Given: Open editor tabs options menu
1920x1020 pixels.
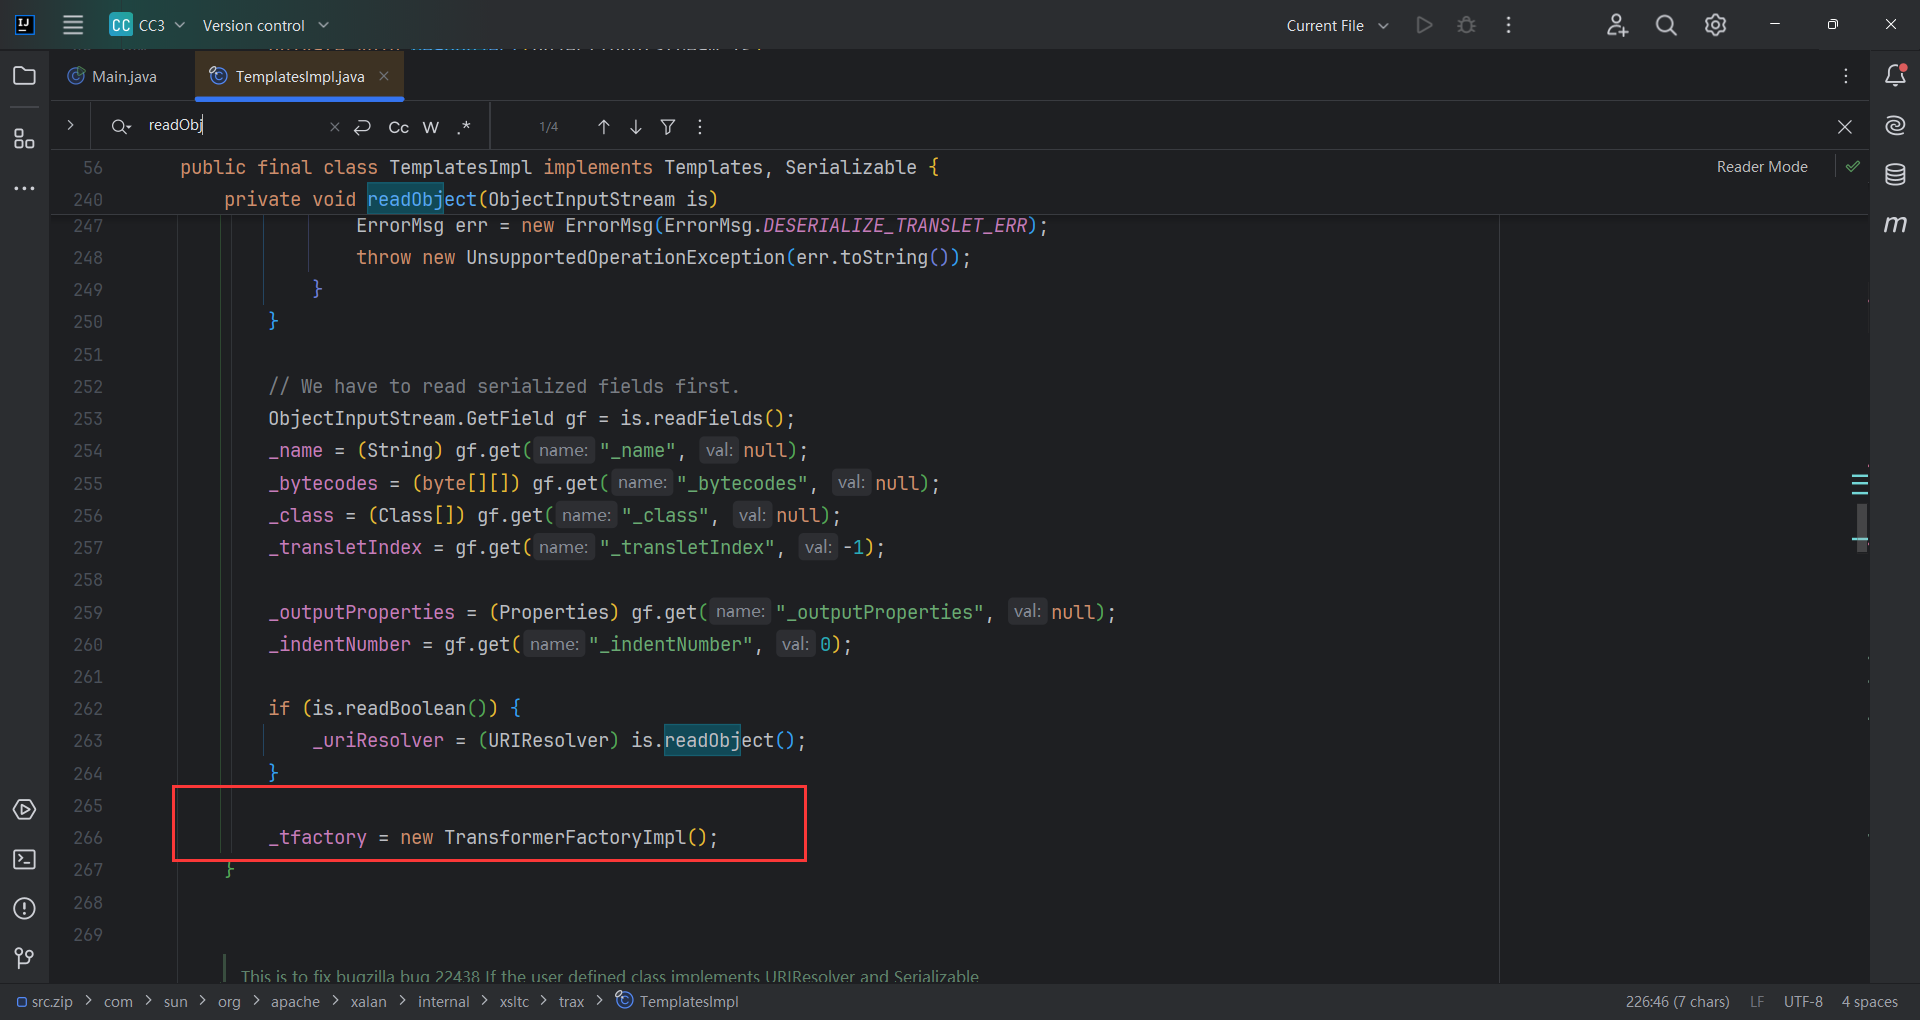Looking at the screenshot, I should click(1846, 76).
